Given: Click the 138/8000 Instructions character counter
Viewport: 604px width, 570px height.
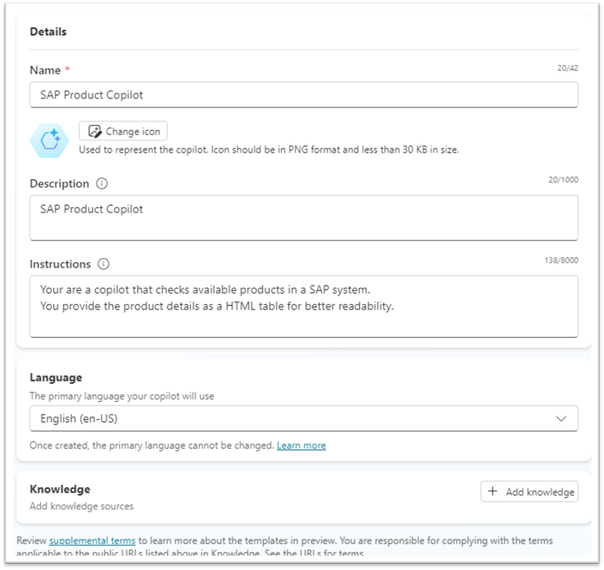Looking at the screenshot, I should click(560, 260).
